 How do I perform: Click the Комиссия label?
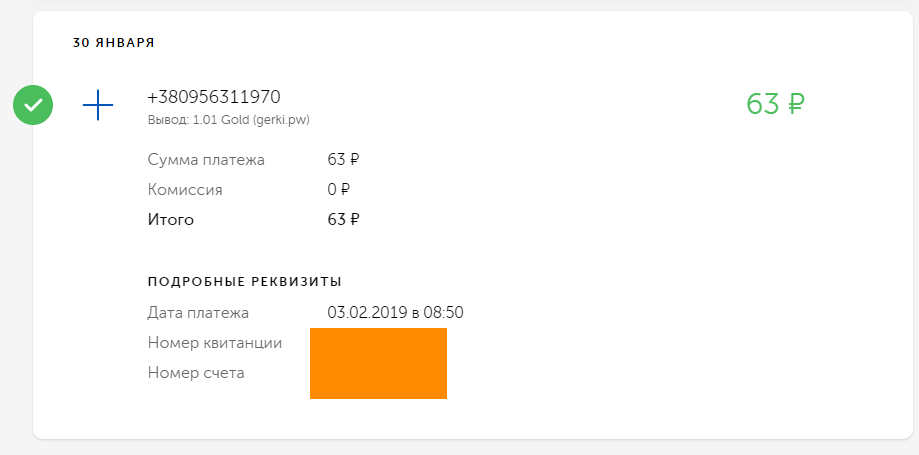pyautogui.click(x=185, y=190)
